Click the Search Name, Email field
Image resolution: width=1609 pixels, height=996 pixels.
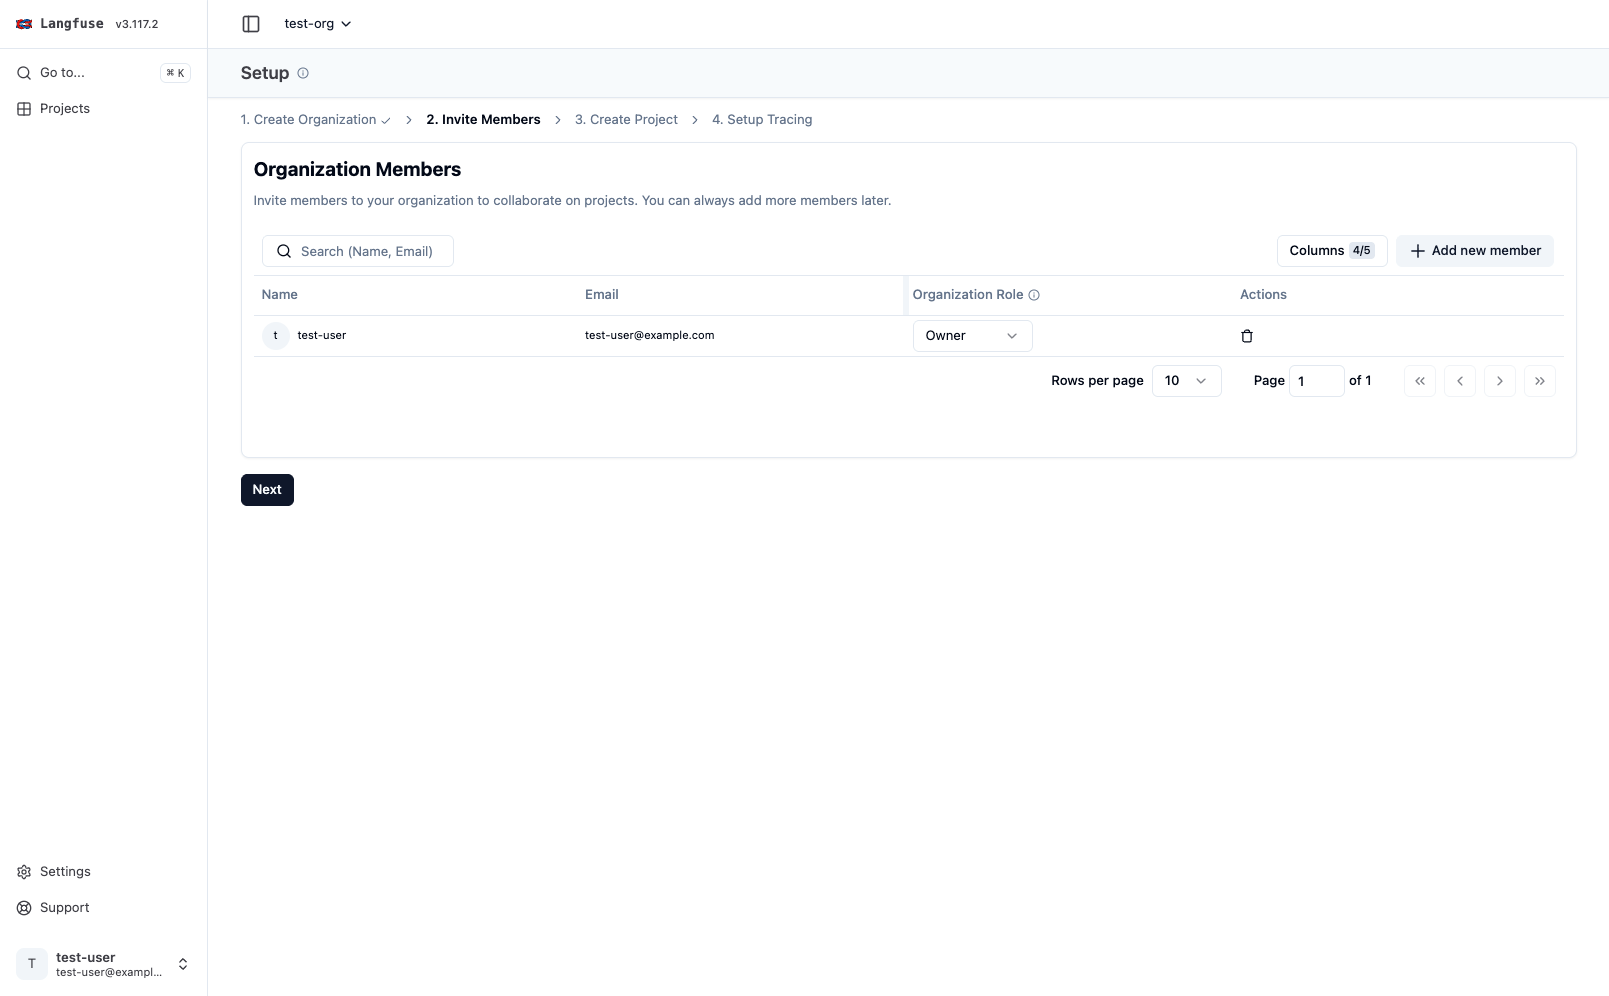(366, 251)
